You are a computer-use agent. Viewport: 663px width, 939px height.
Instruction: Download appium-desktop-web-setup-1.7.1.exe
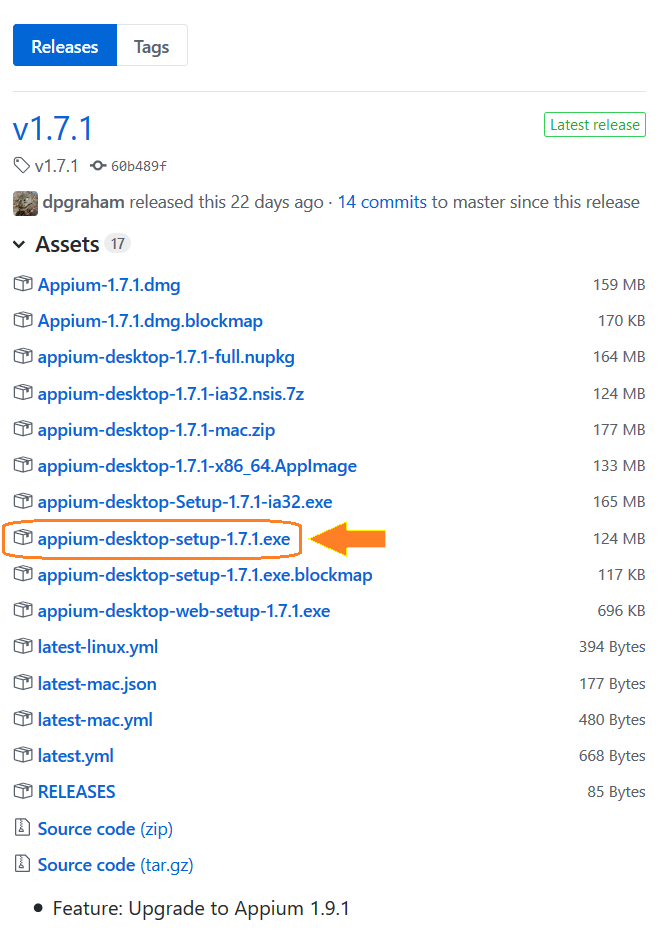tap(184, 611)
